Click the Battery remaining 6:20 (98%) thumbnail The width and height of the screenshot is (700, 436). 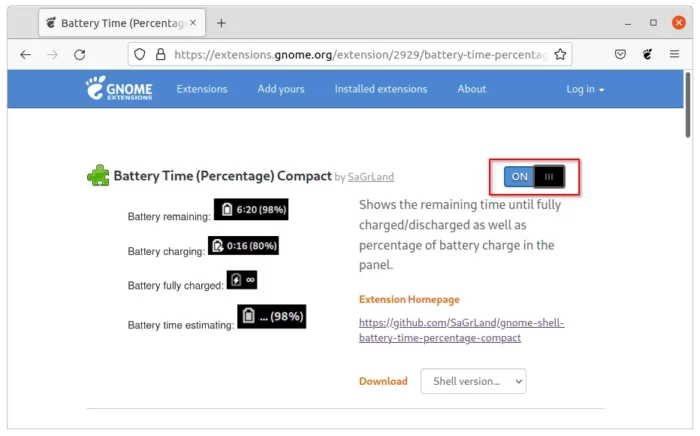(251, 209)
